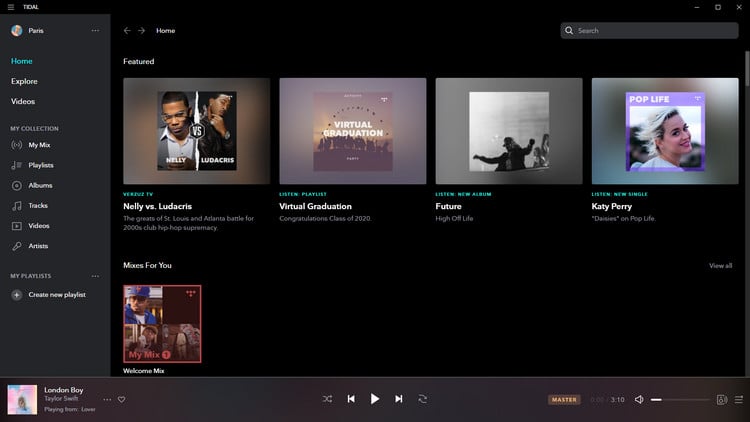Click Create new playlist label
750x422 pixels.
(x=57, y=295)
